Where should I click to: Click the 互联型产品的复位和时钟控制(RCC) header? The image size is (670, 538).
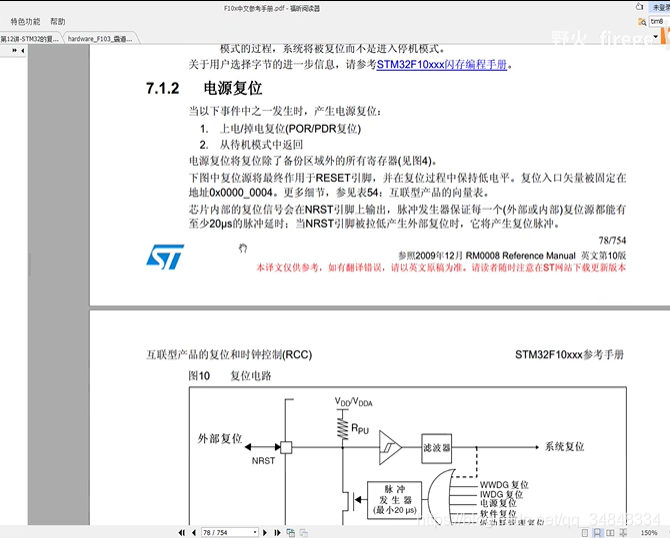[229, 355]
